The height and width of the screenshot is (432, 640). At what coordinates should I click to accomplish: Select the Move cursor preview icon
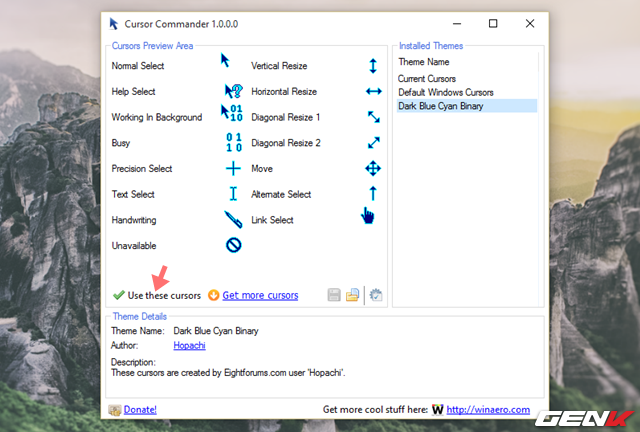pos(373,168)
